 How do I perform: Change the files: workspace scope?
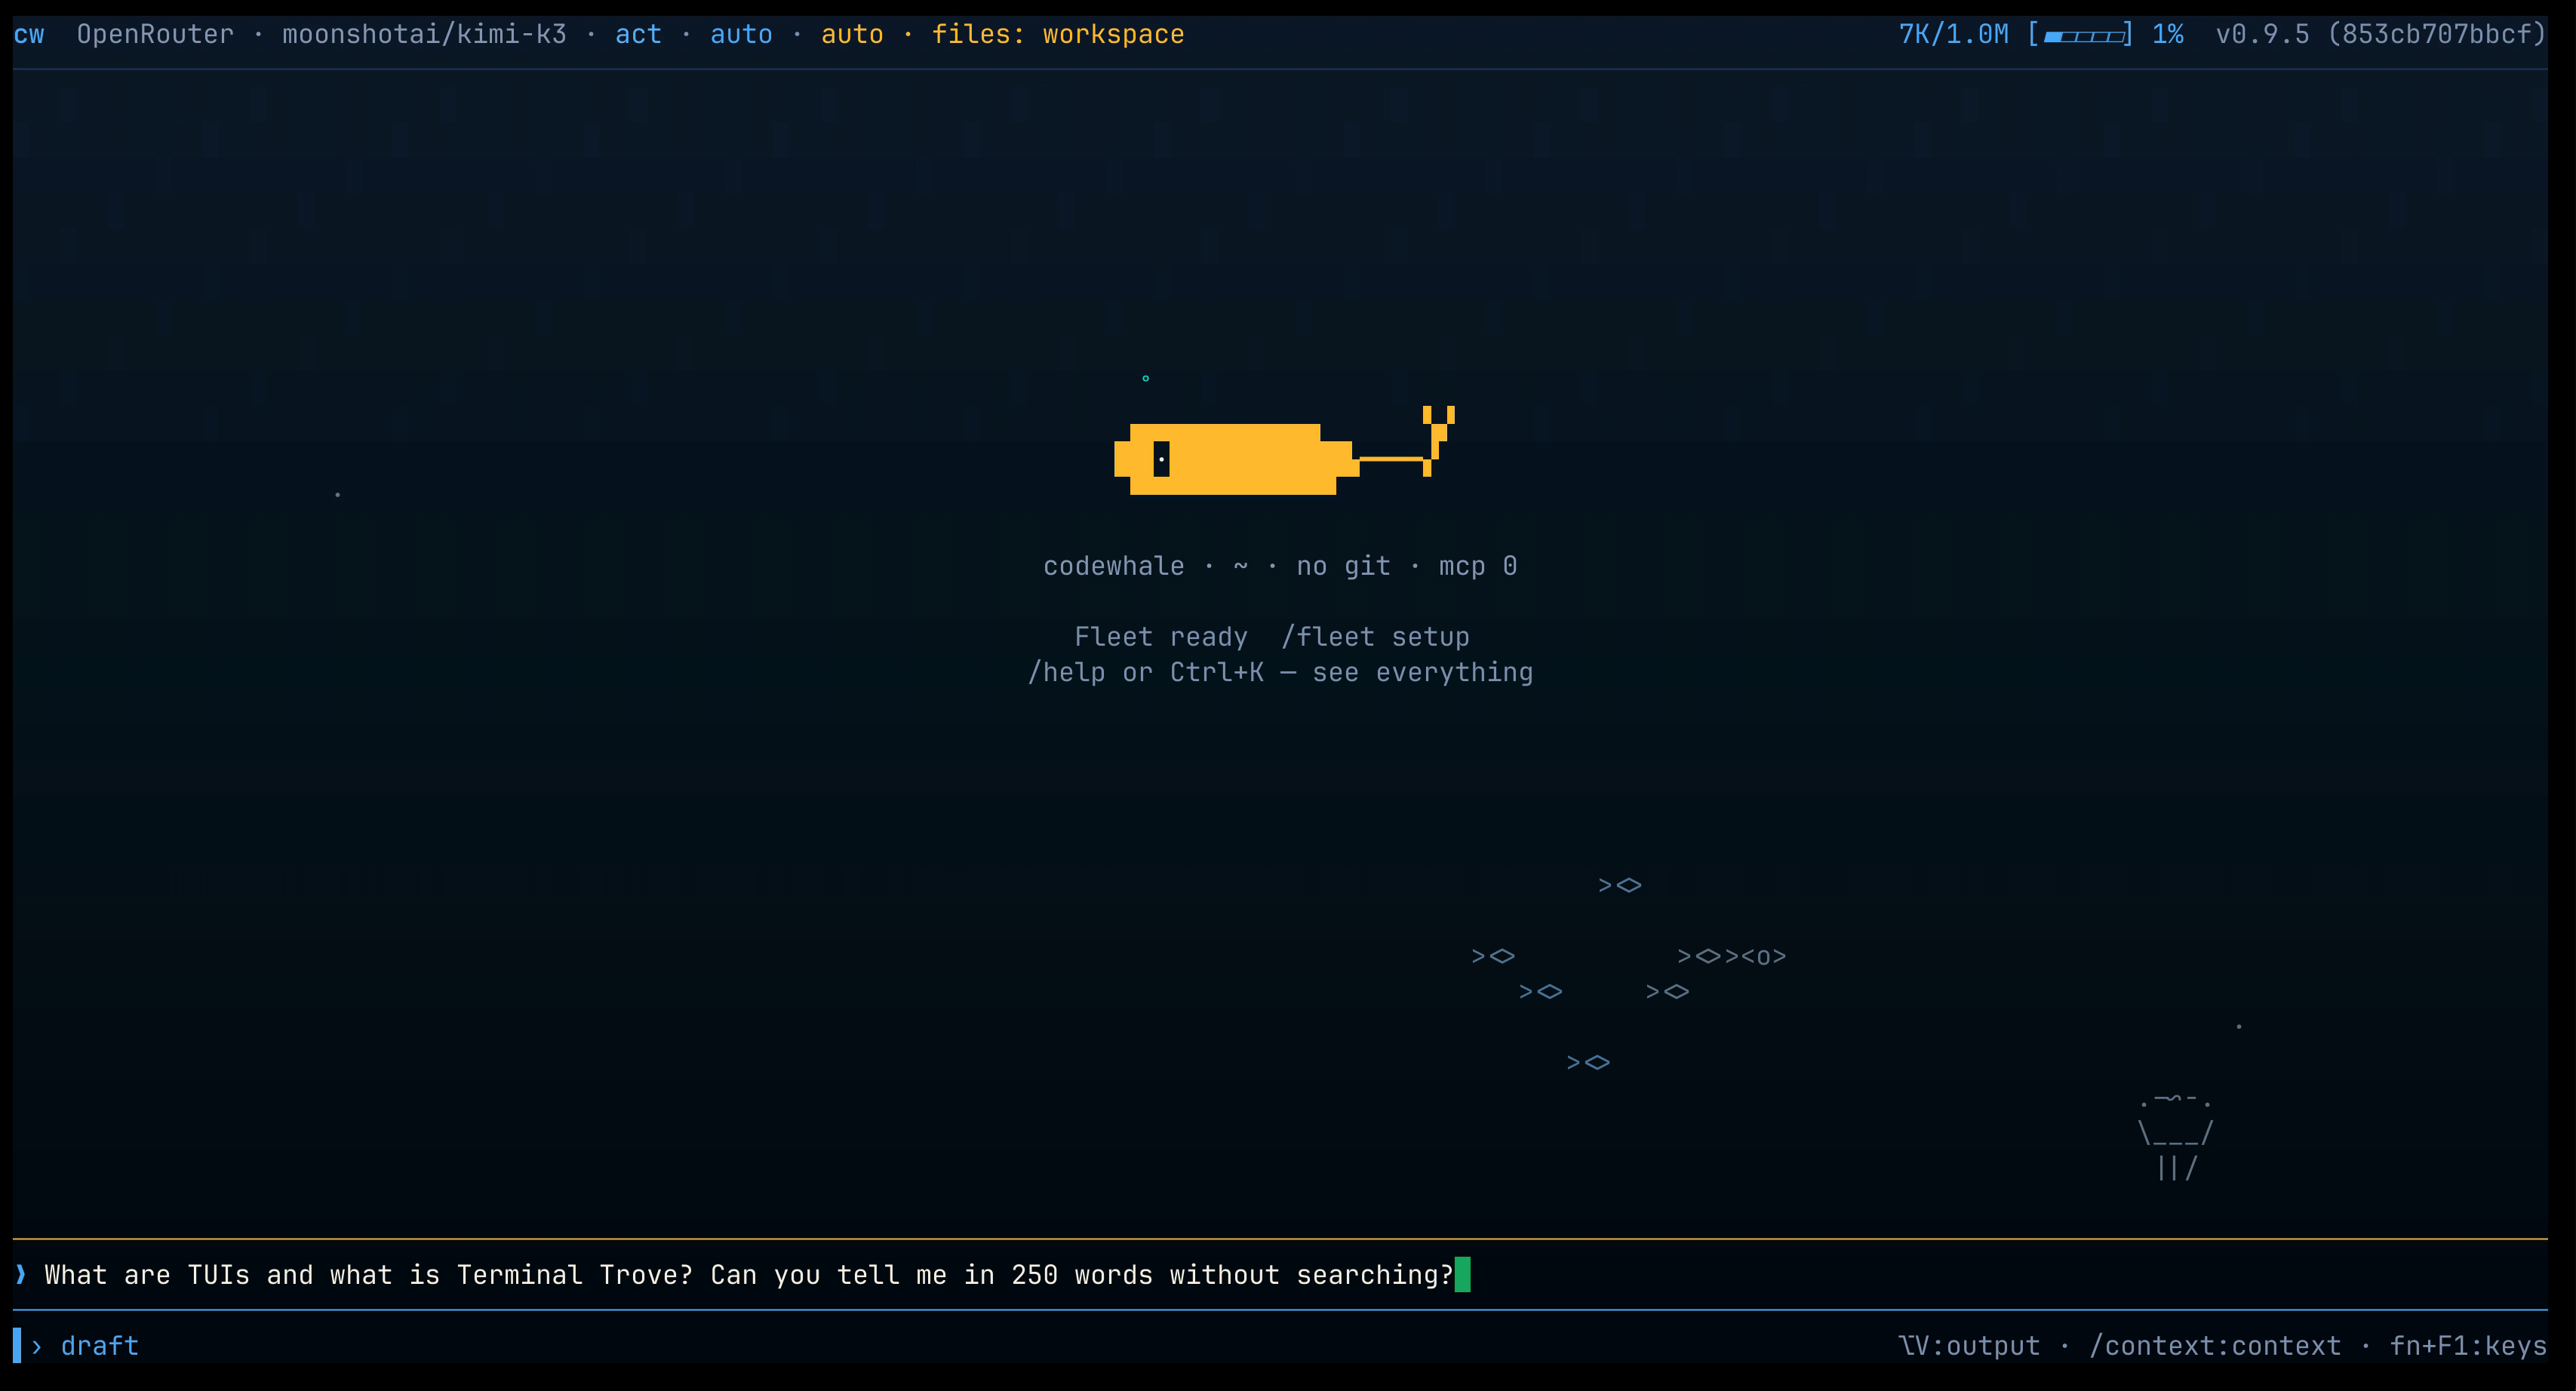coord(1058,35)
